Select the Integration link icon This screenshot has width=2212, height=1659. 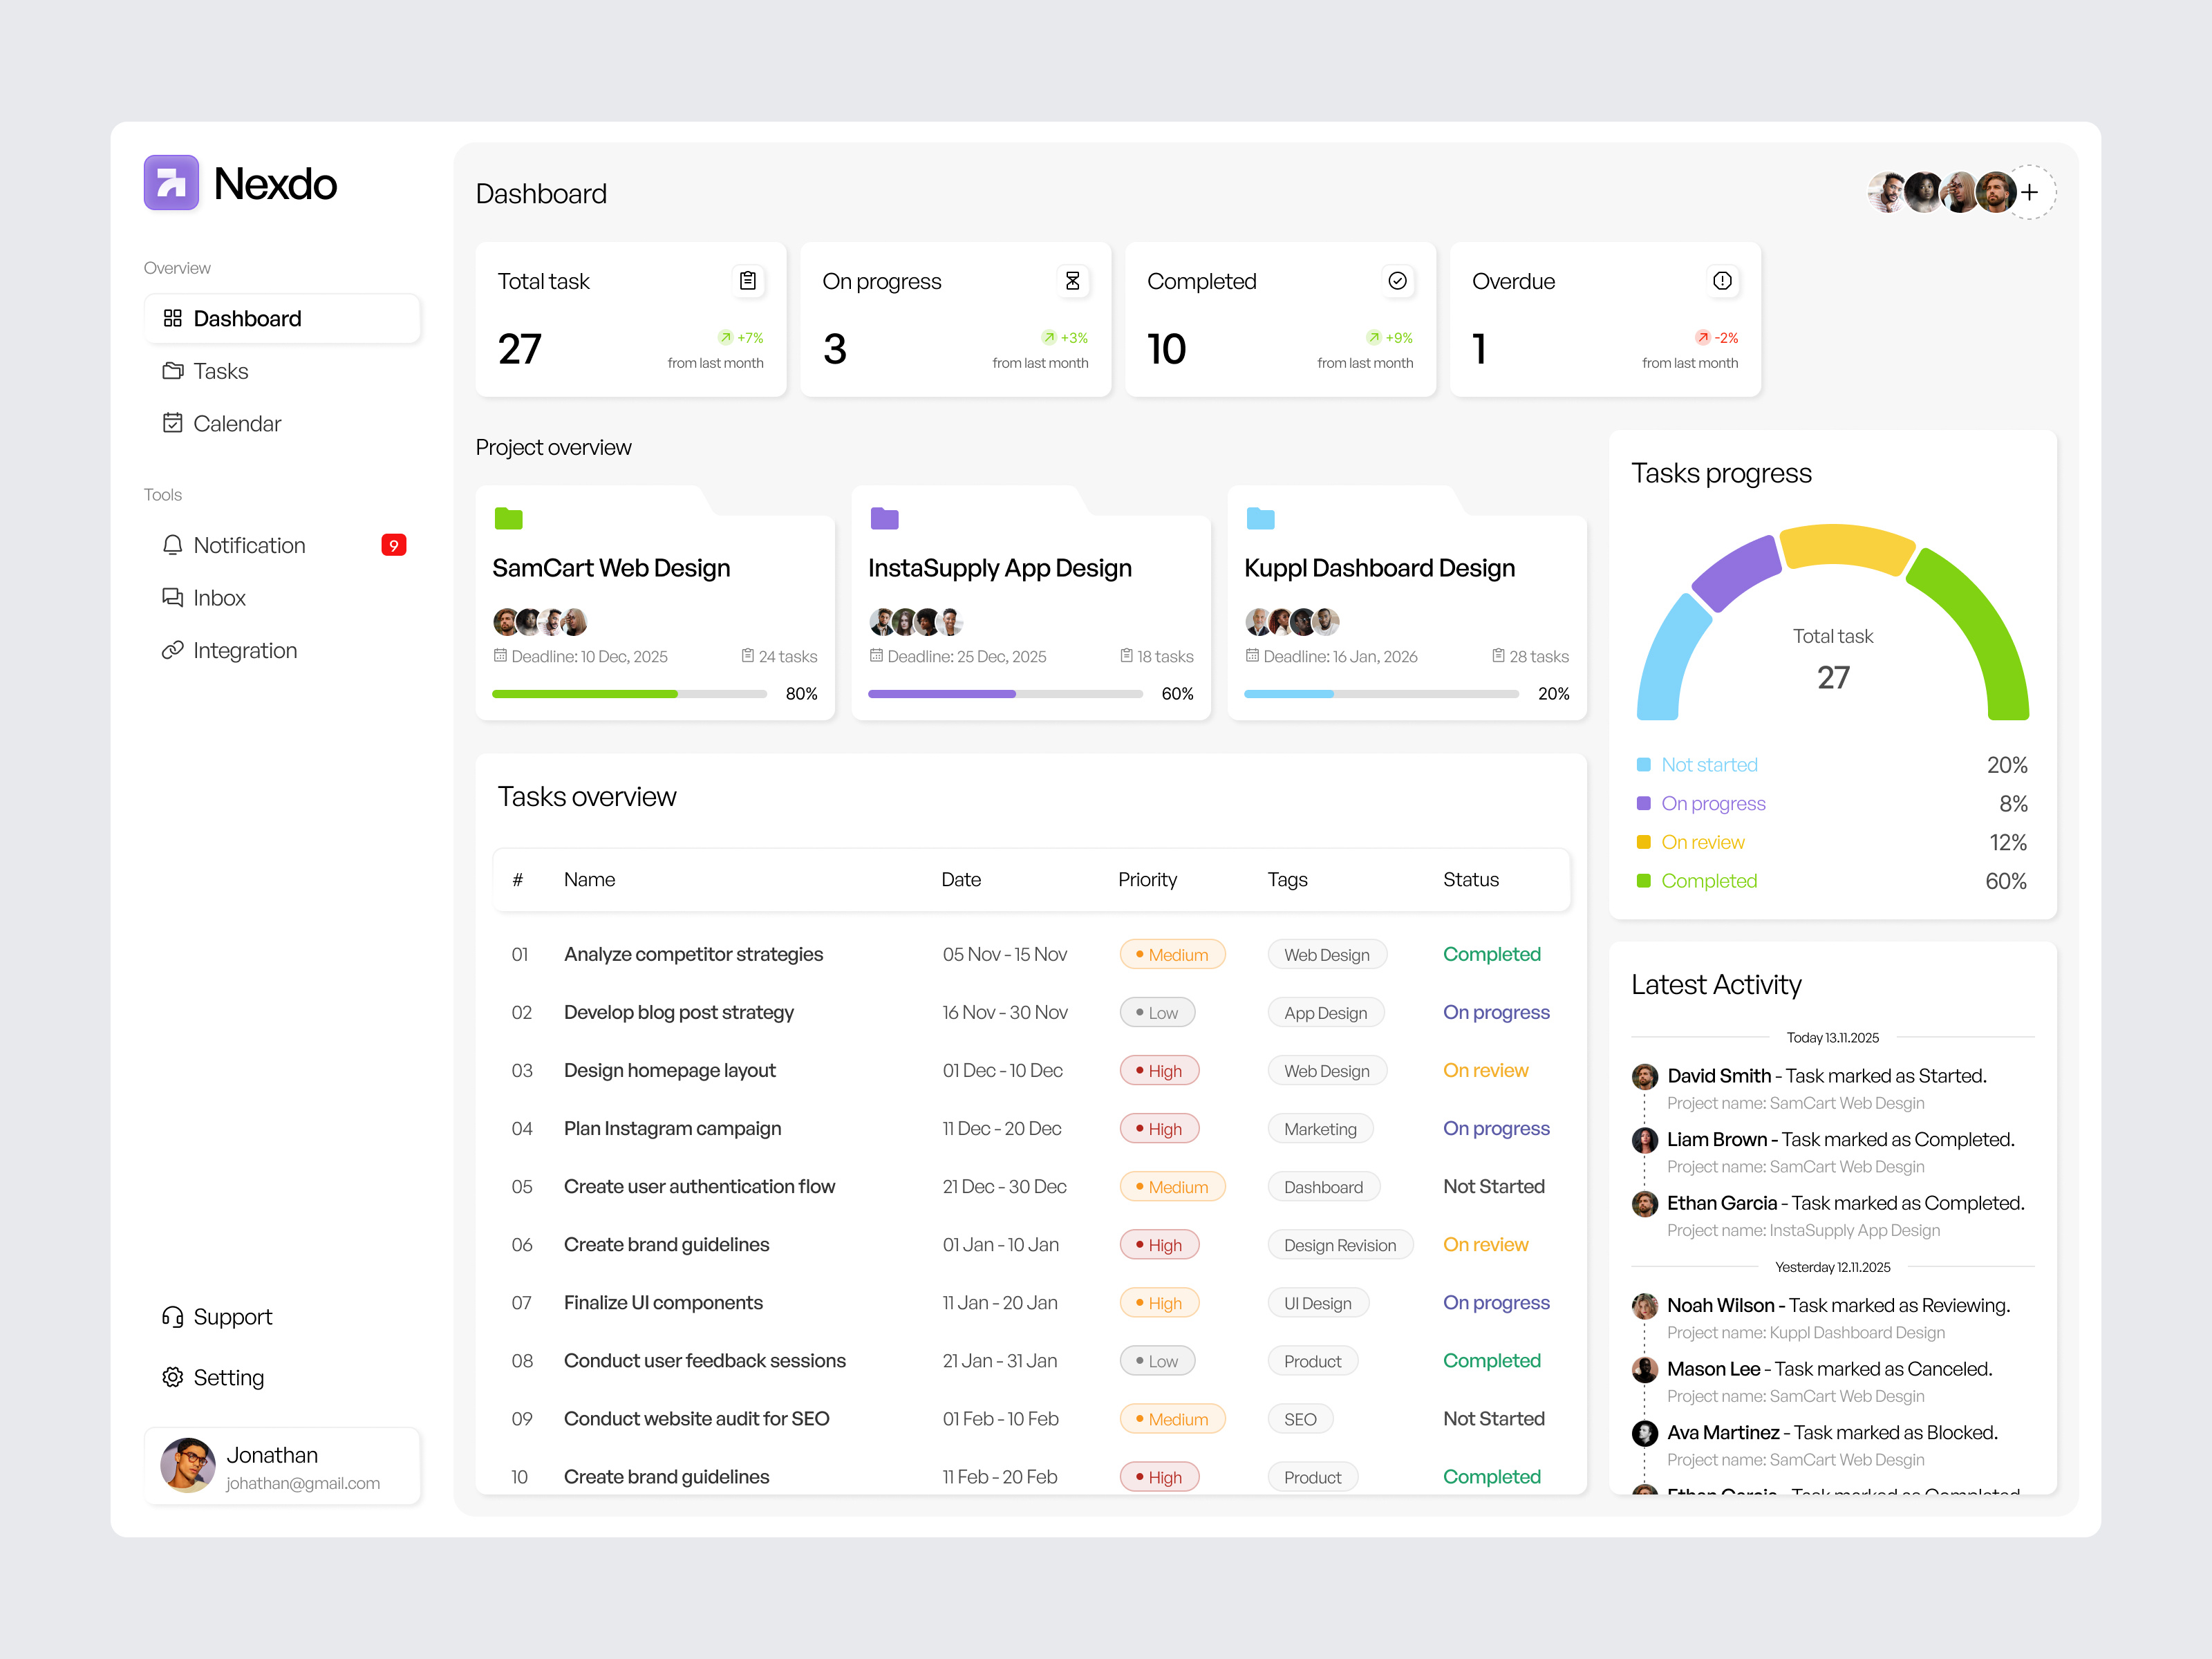pos(174,650)
